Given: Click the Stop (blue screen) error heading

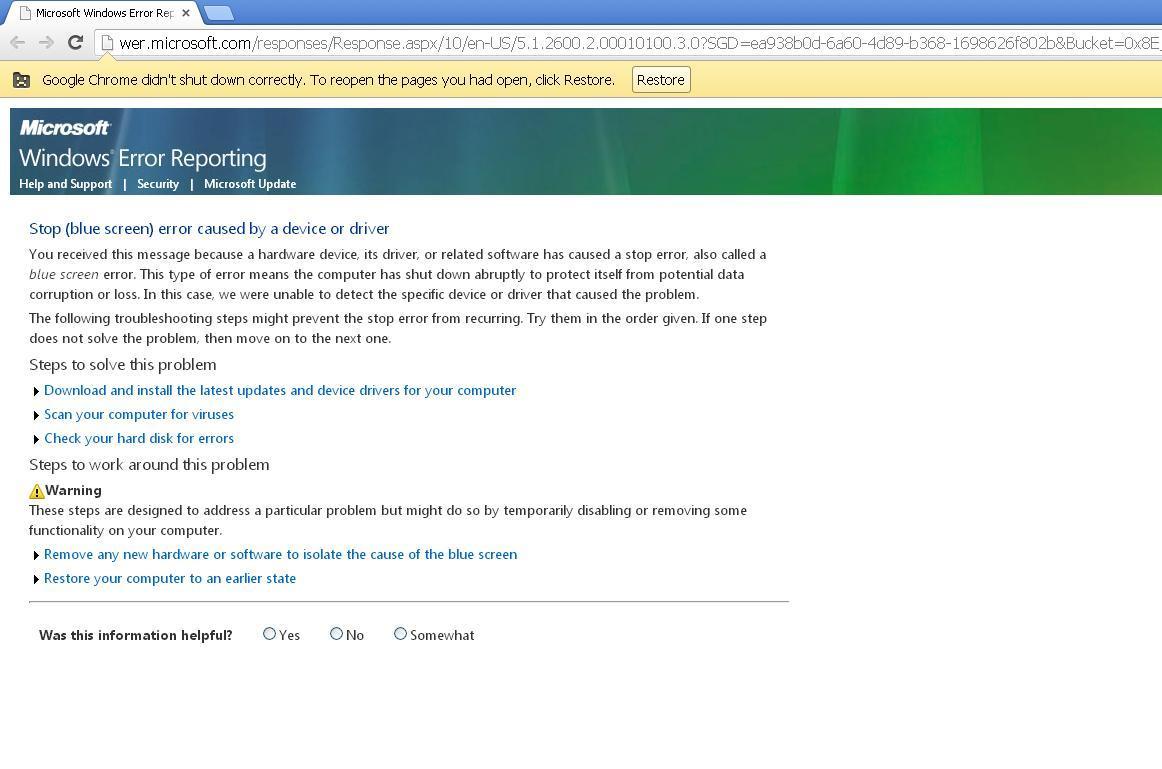Looking at the screenshot, I should coord(209,229).
